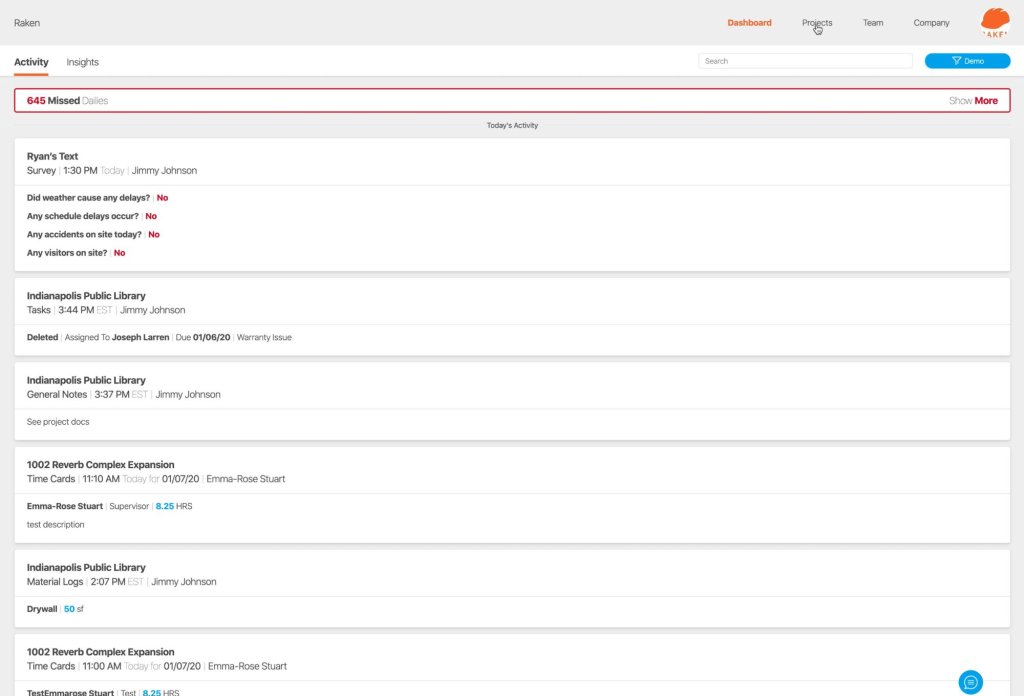The width and height of the screenshot is (1024, 696).
Task: Click the Today's Activity heading
Action: pyautogui.click(x=512, y=125)
